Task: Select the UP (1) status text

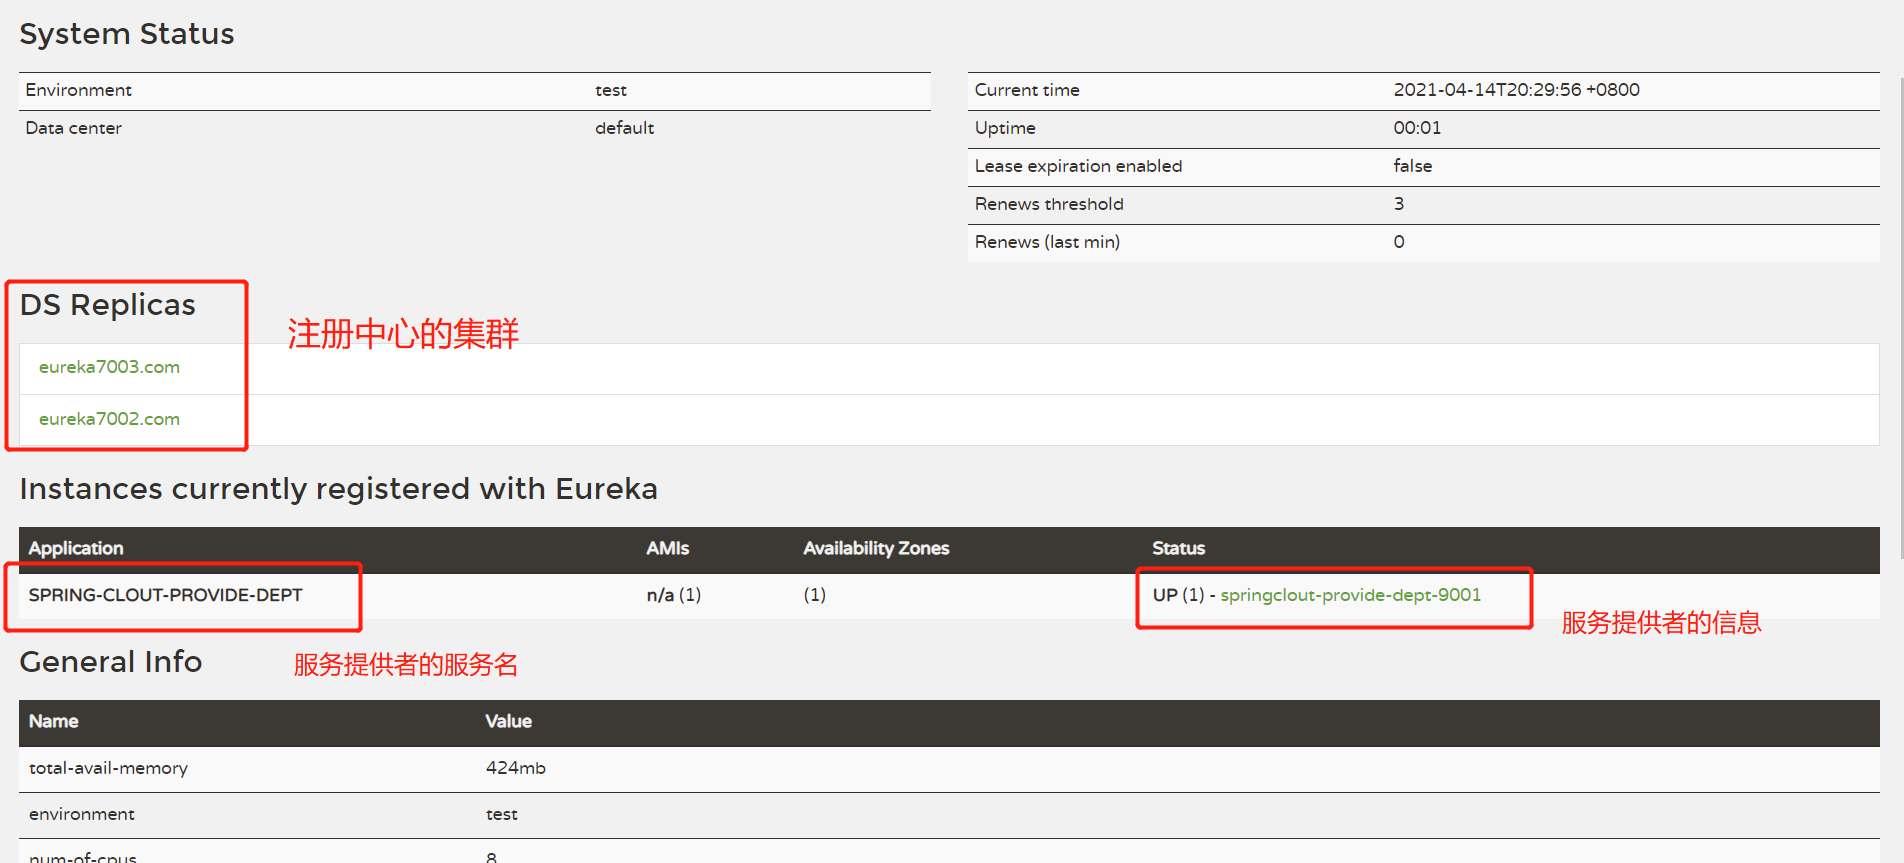Action: click(1178, 595)
